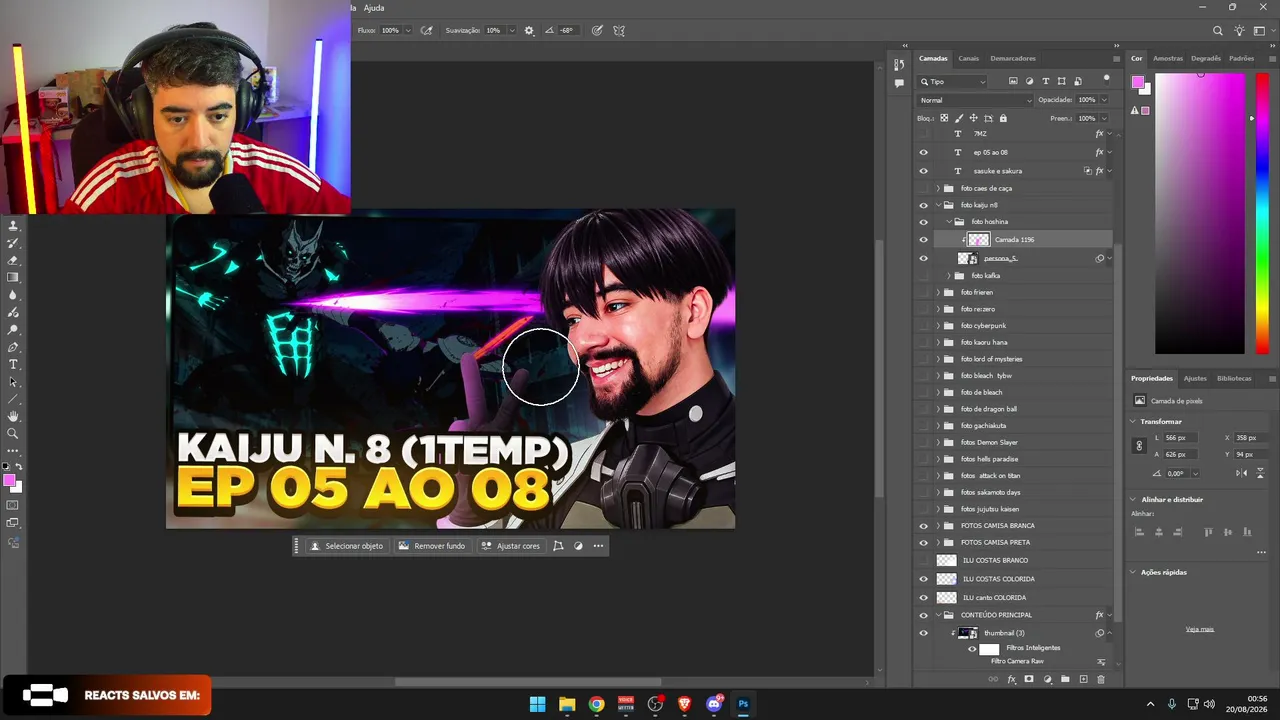Hide the 'Camada 1196' layer

coord(923,240)
